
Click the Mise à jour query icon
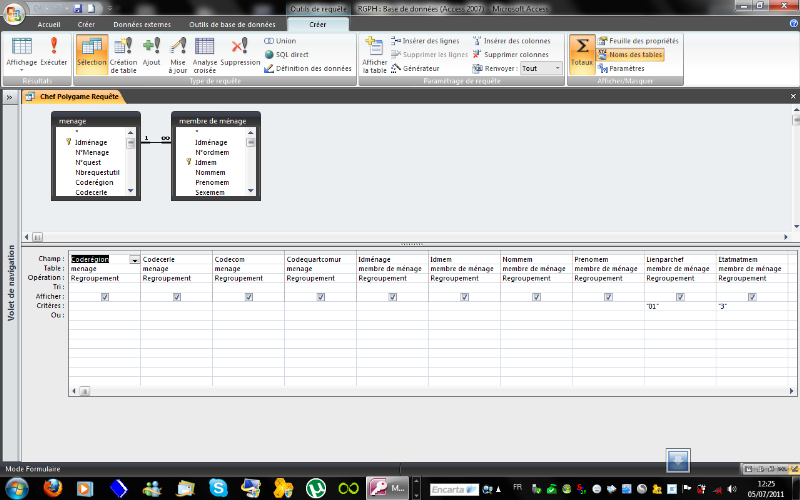pos(178,50)
